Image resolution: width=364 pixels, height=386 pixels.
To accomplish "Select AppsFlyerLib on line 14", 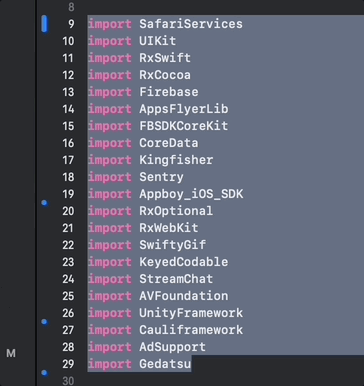I will pos(184,109).
